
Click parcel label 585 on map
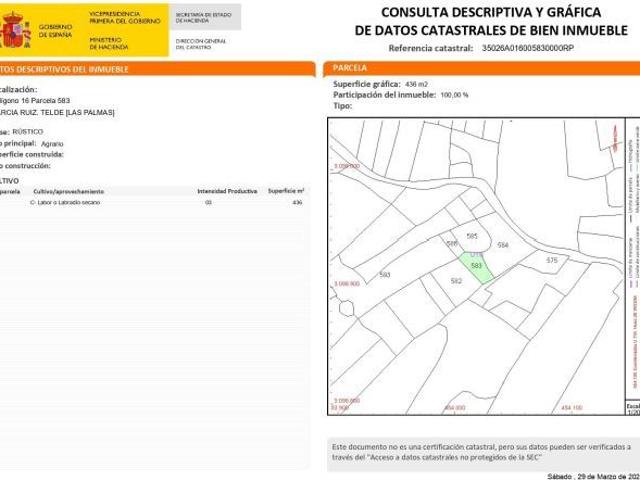click(471, 236)
